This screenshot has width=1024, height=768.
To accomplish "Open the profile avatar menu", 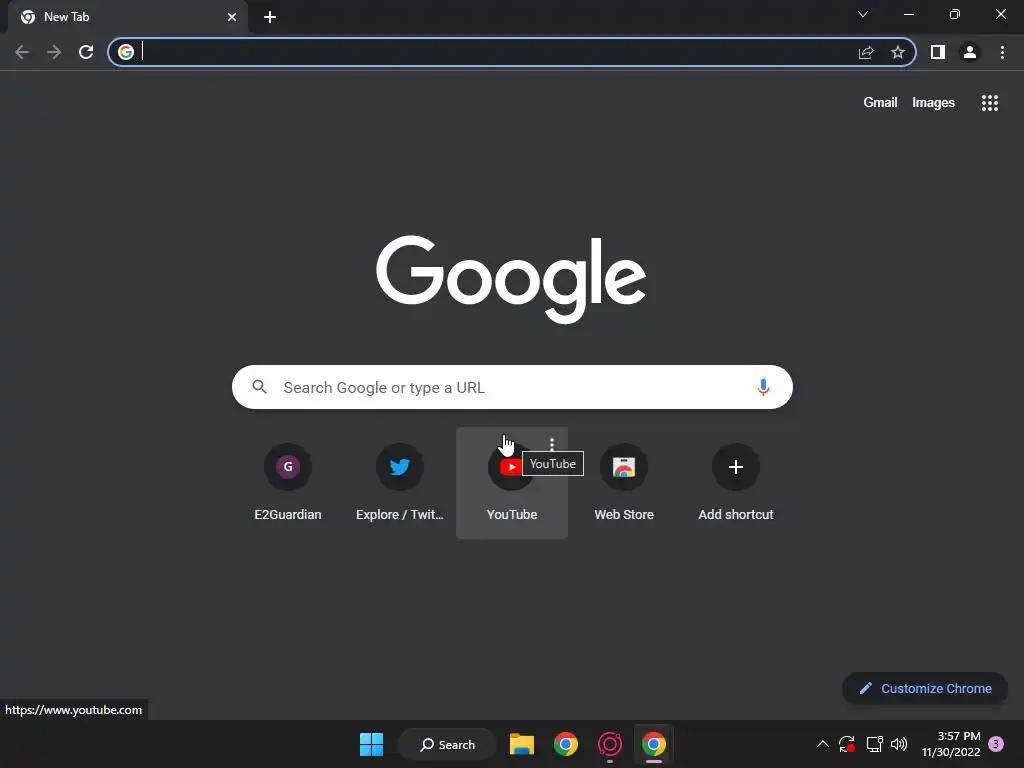I will pyautogui.click(x=970, y=52).
